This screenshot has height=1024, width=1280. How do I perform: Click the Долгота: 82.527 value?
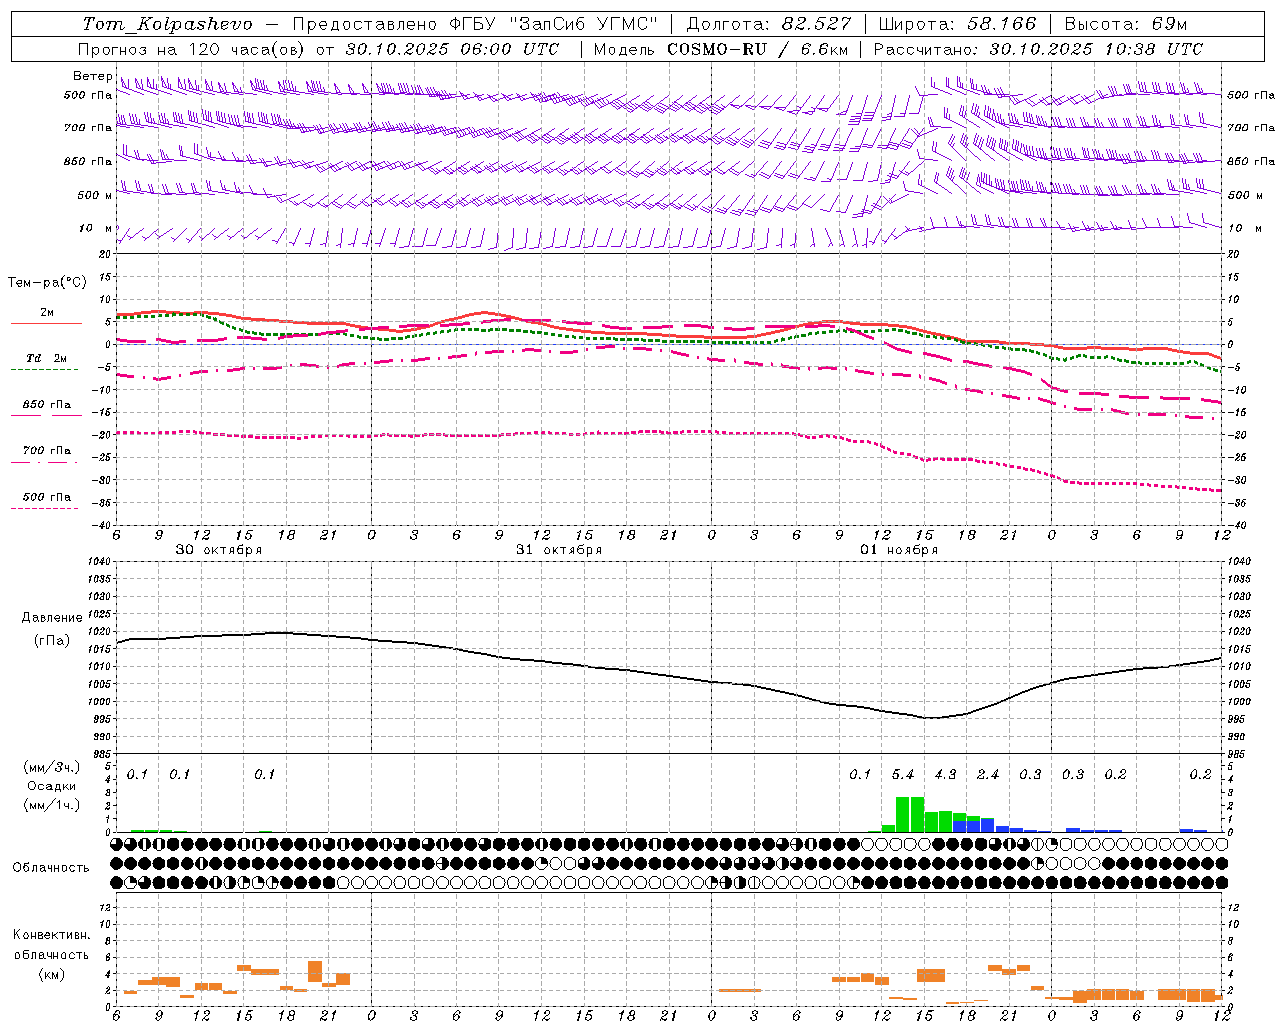click(x=769, y=24)
